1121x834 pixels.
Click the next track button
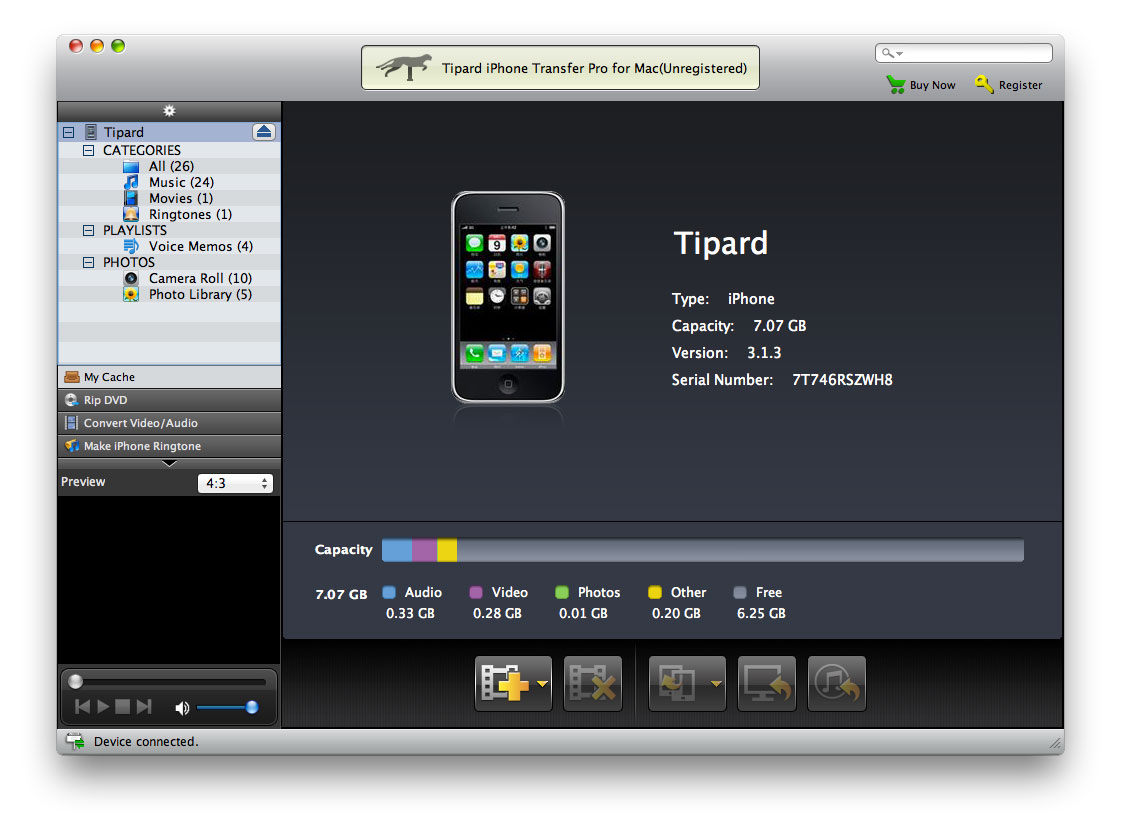point(144,707)
